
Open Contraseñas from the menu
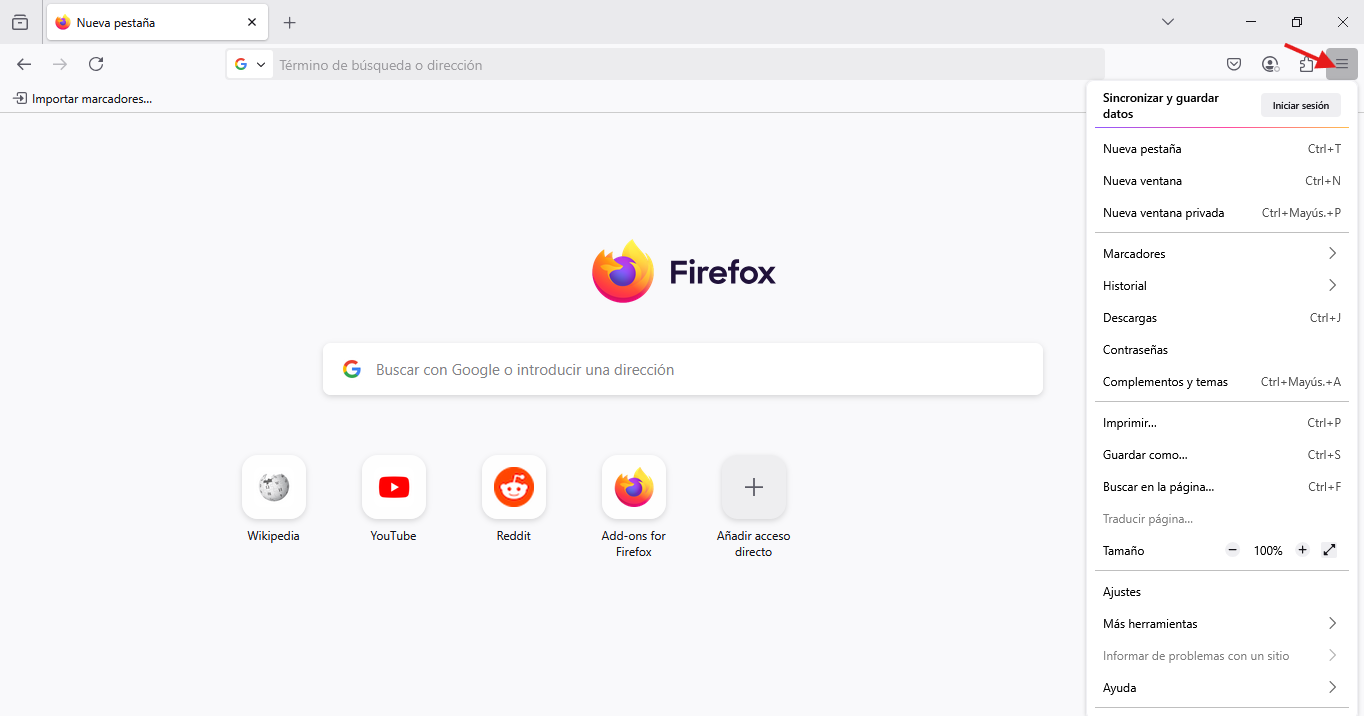coord(1222,350)
